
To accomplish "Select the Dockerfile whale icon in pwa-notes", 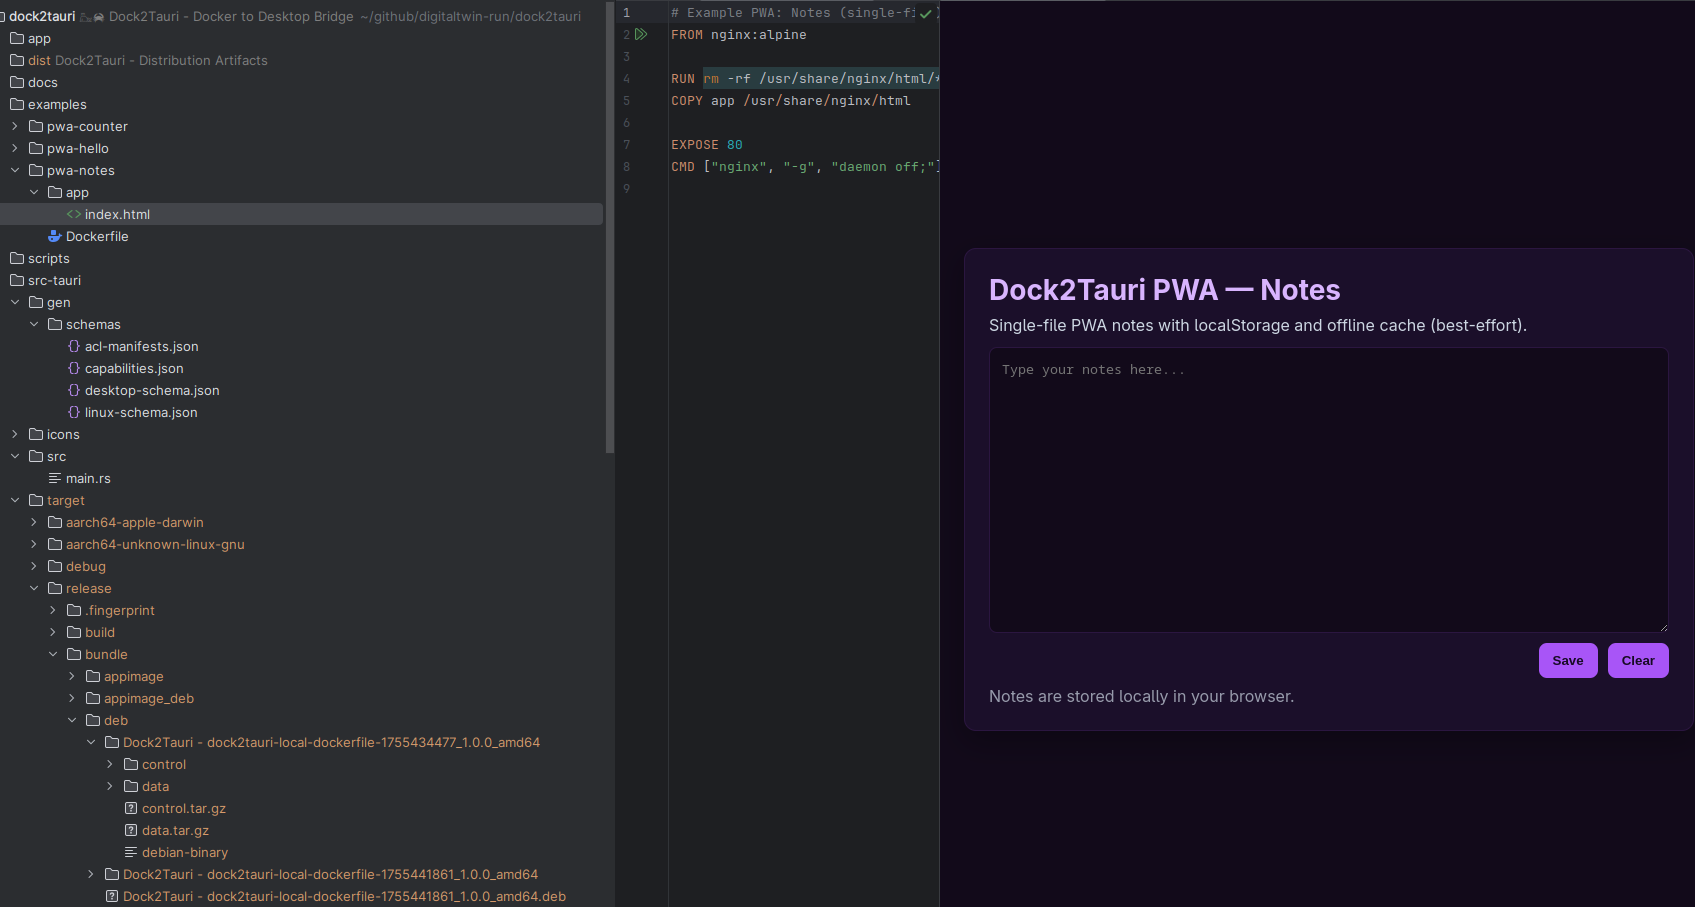I will [55, 236].
